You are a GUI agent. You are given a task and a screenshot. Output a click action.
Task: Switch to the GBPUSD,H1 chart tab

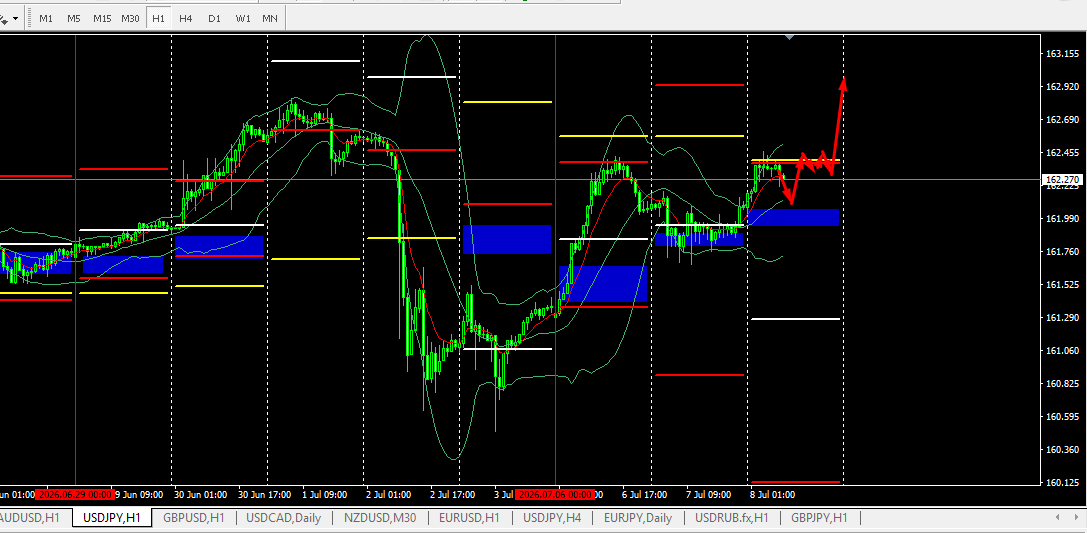pos(193,517)
